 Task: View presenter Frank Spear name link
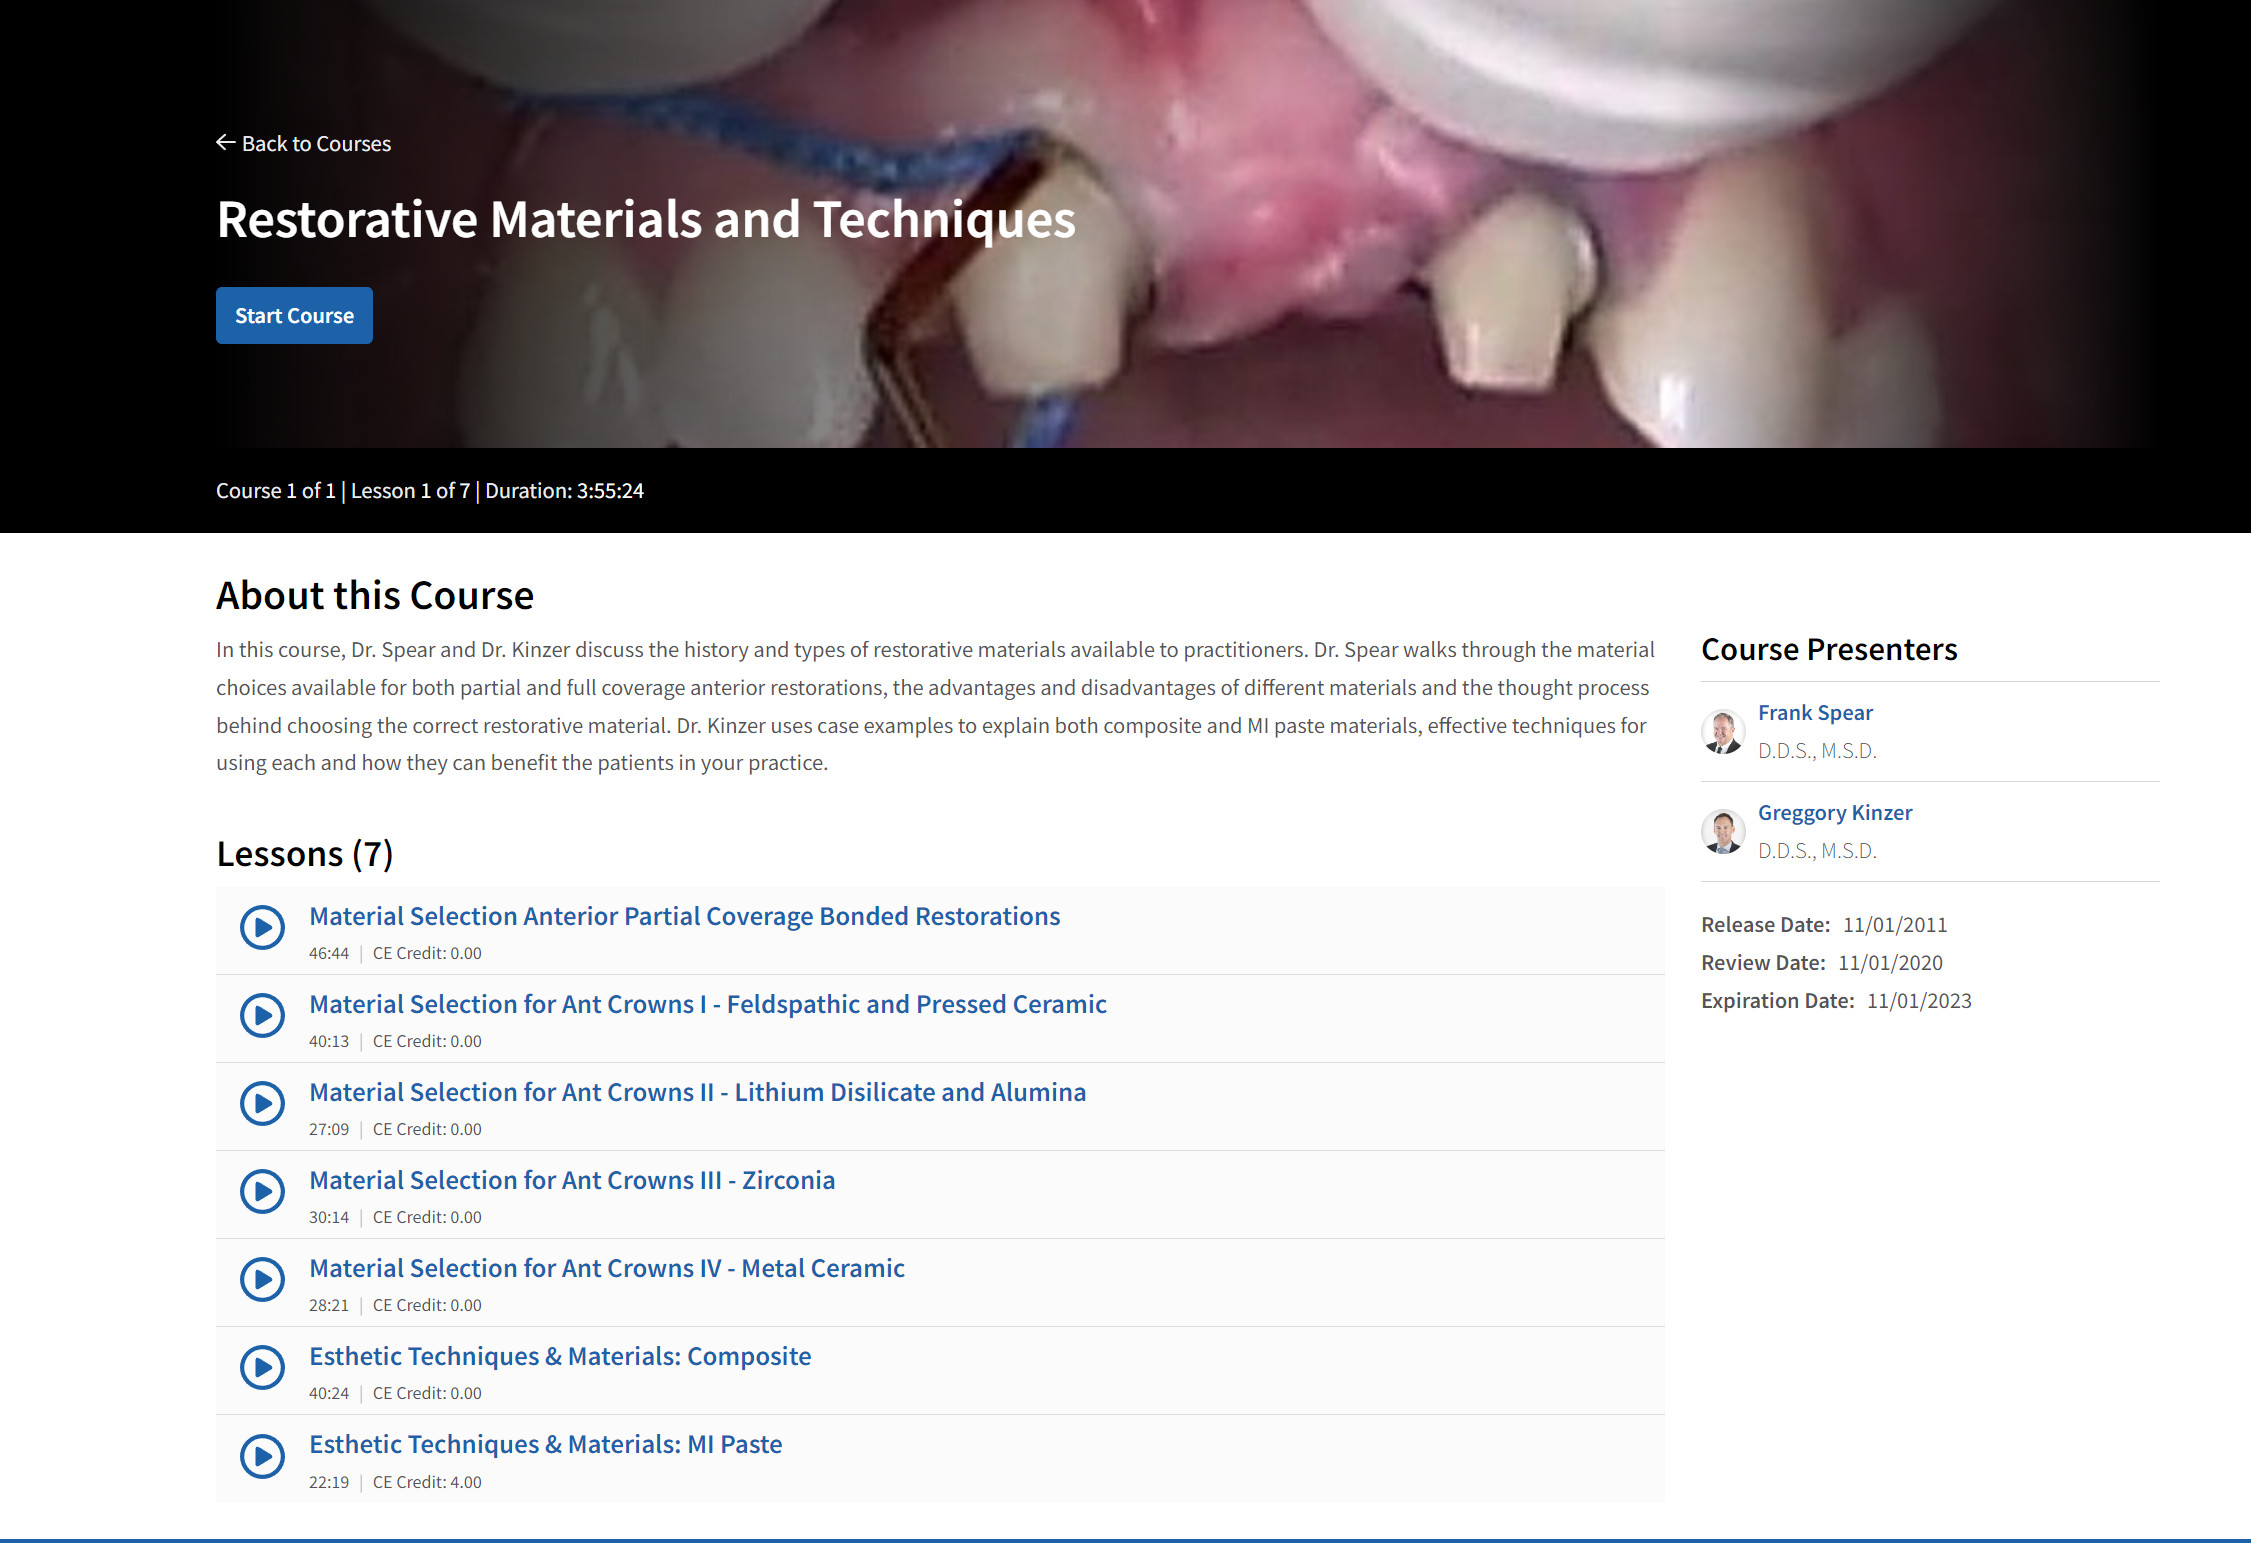tap(1815, 713)
